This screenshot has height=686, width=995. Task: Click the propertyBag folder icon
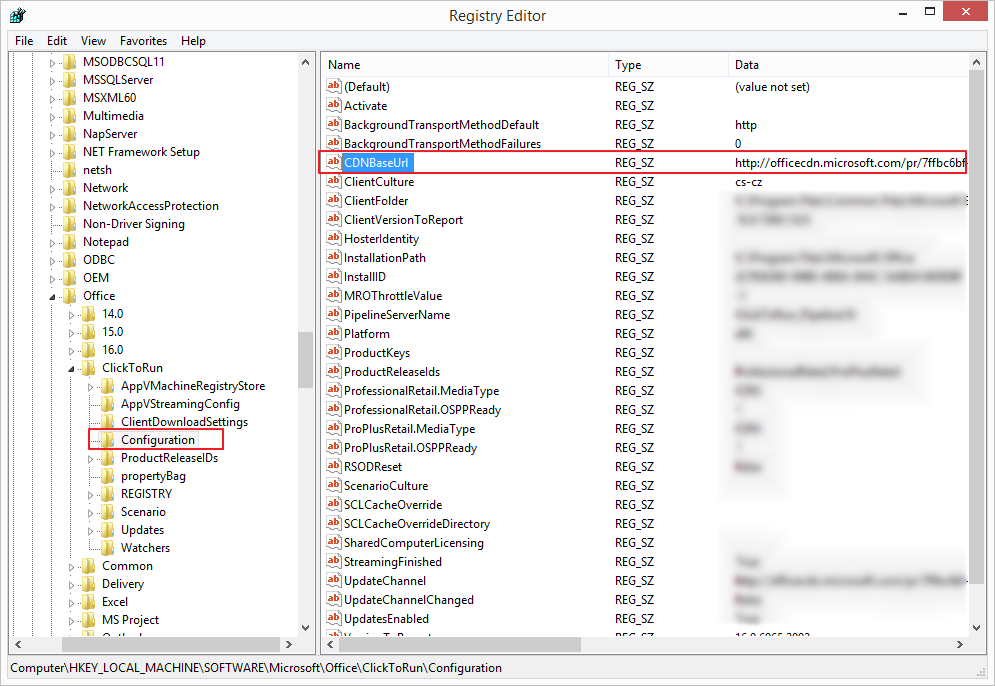pyautogui.click(x=108, y=475)
